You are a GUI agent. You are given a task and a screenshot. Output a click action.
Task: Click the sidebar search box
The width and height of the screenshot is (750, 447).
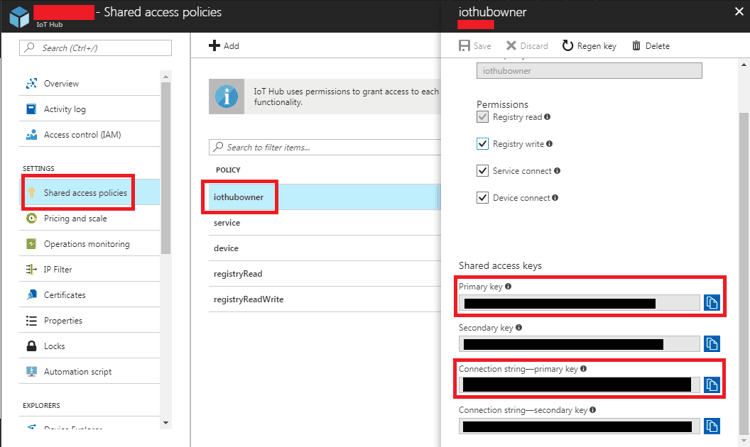96,48
